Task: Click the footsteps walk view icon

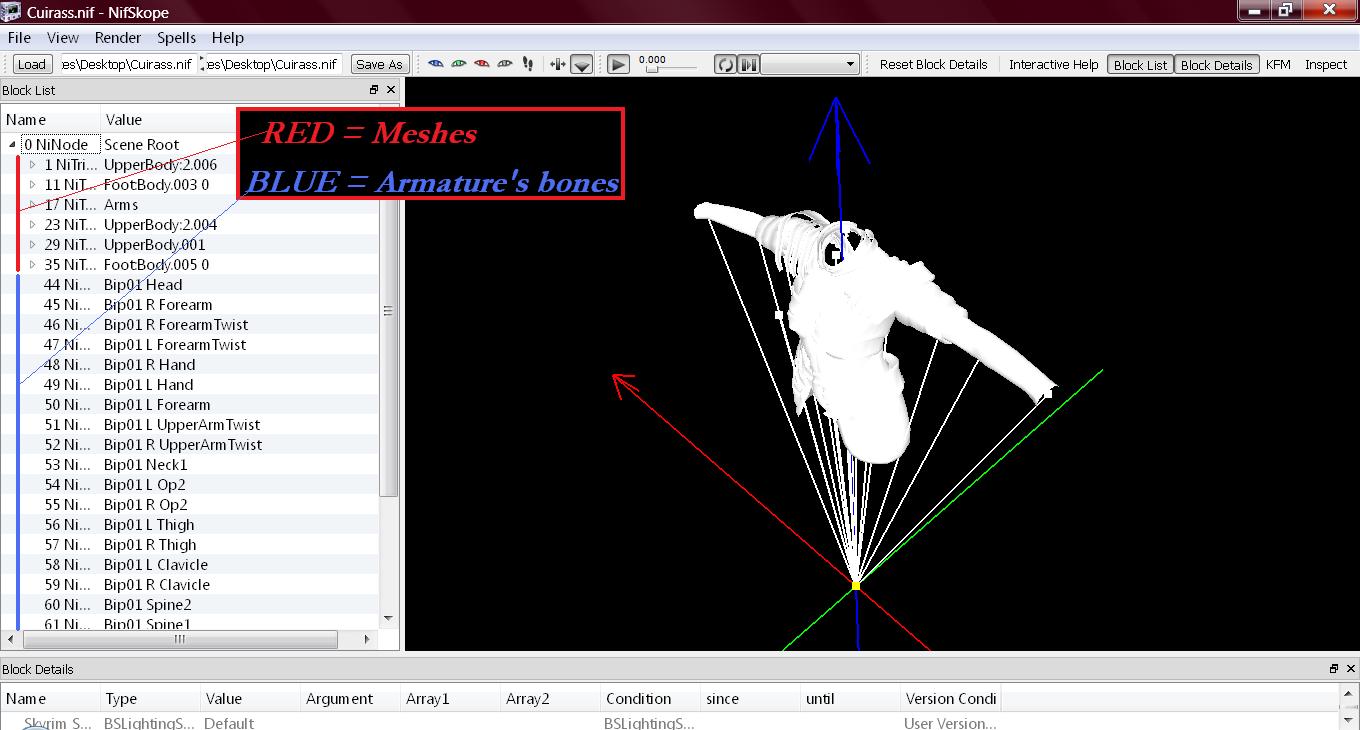Action: [528, 64]
